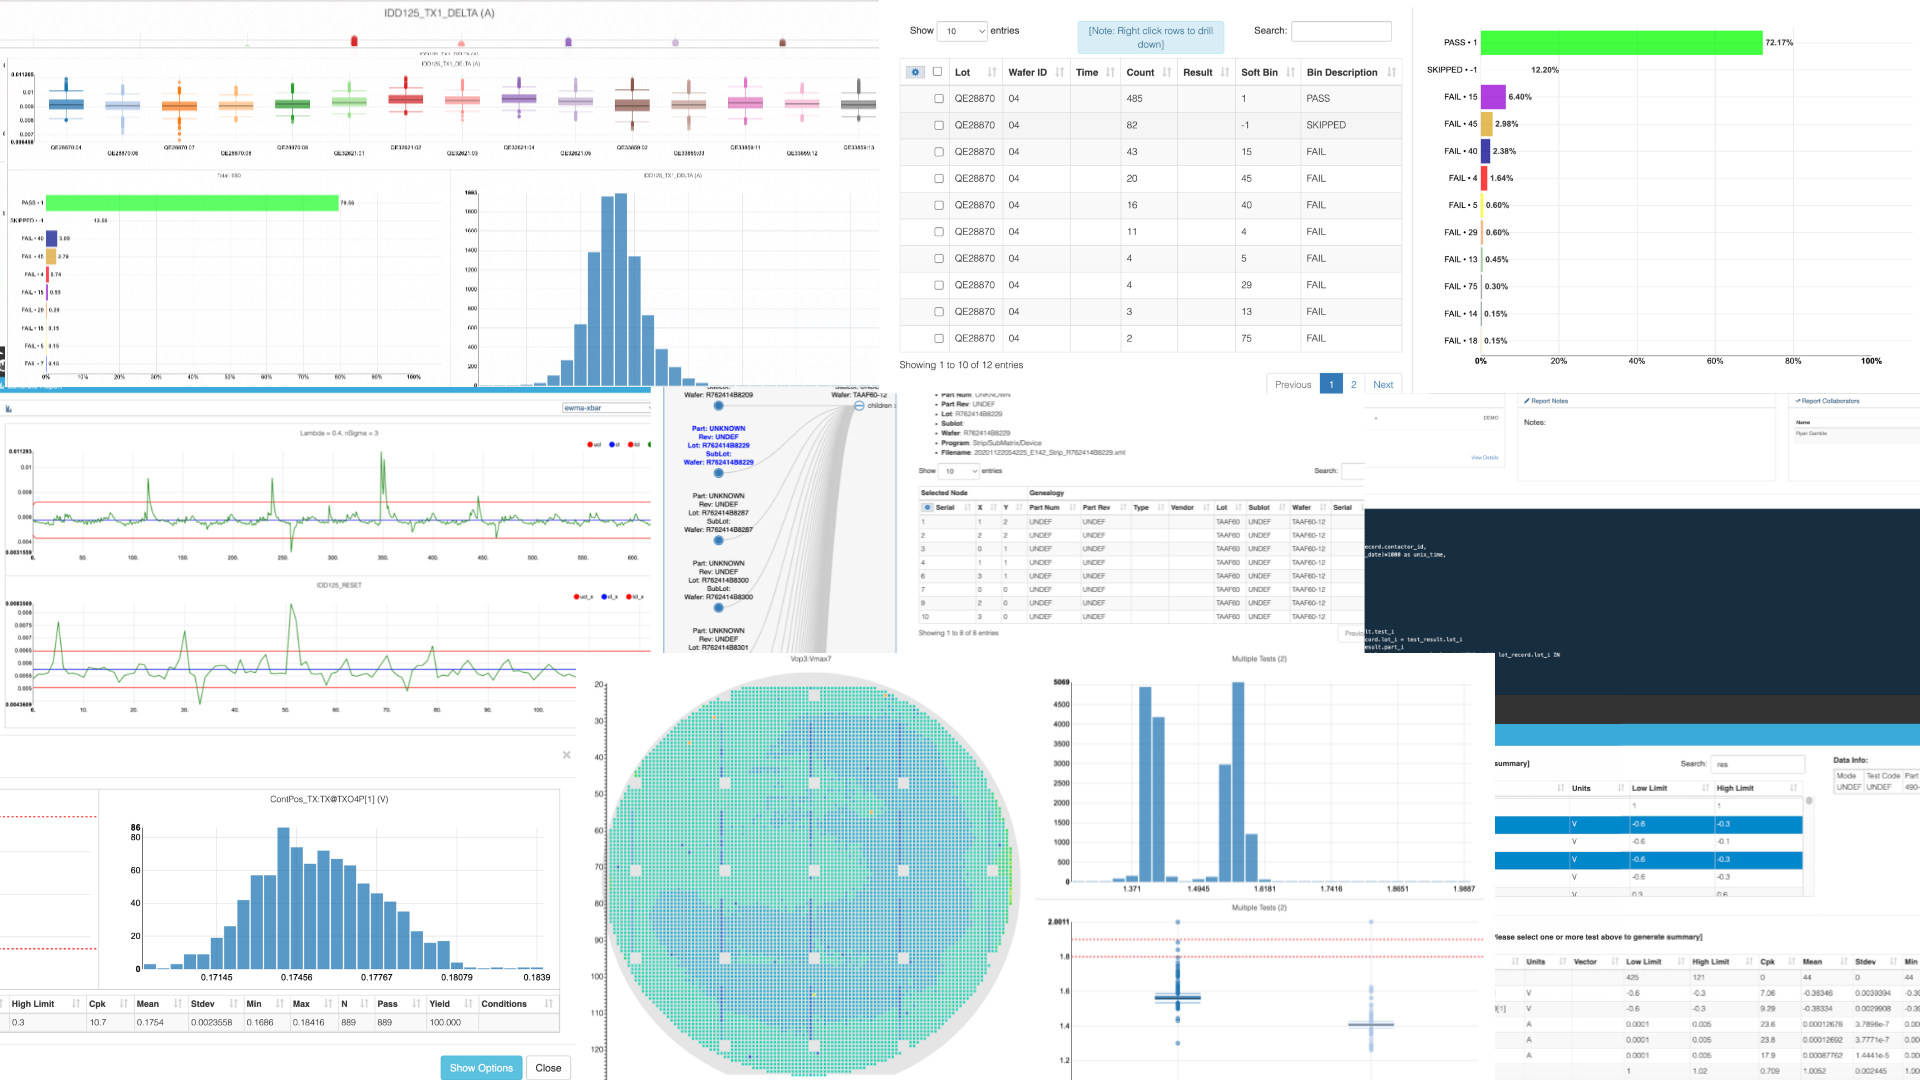Click the green PASS bar showing 72.17%

(x=1621, y=42)
